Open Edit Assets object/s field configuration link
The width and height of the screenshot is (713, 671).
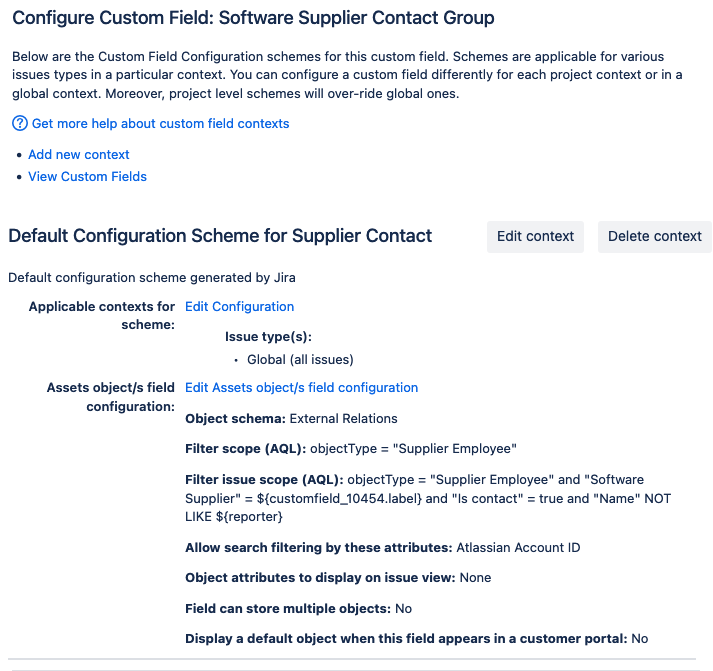[301, 387]
